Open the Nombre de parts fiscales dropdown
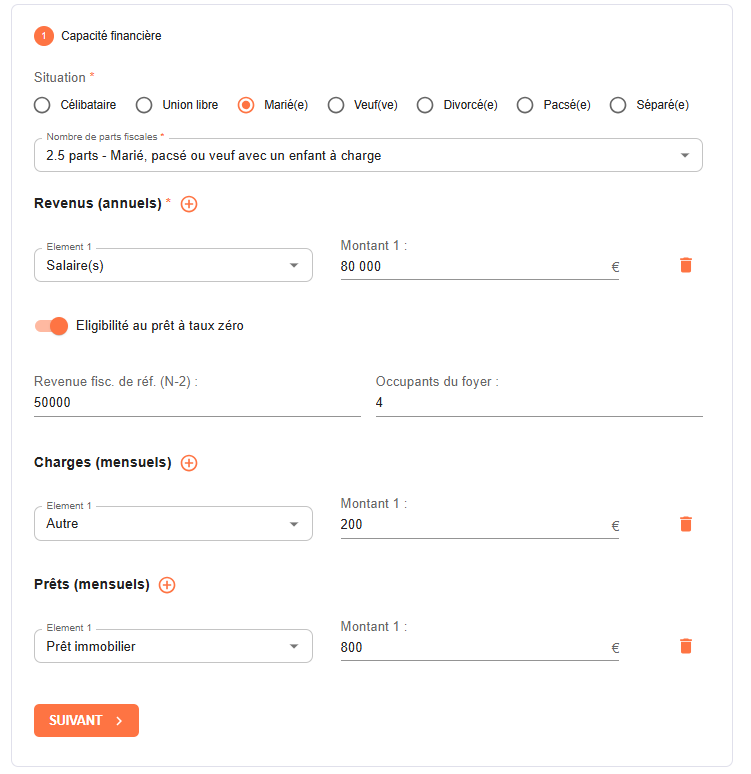The width and height of the screenshot is (751, 774). pyautogui.click(x=368, y=156)
